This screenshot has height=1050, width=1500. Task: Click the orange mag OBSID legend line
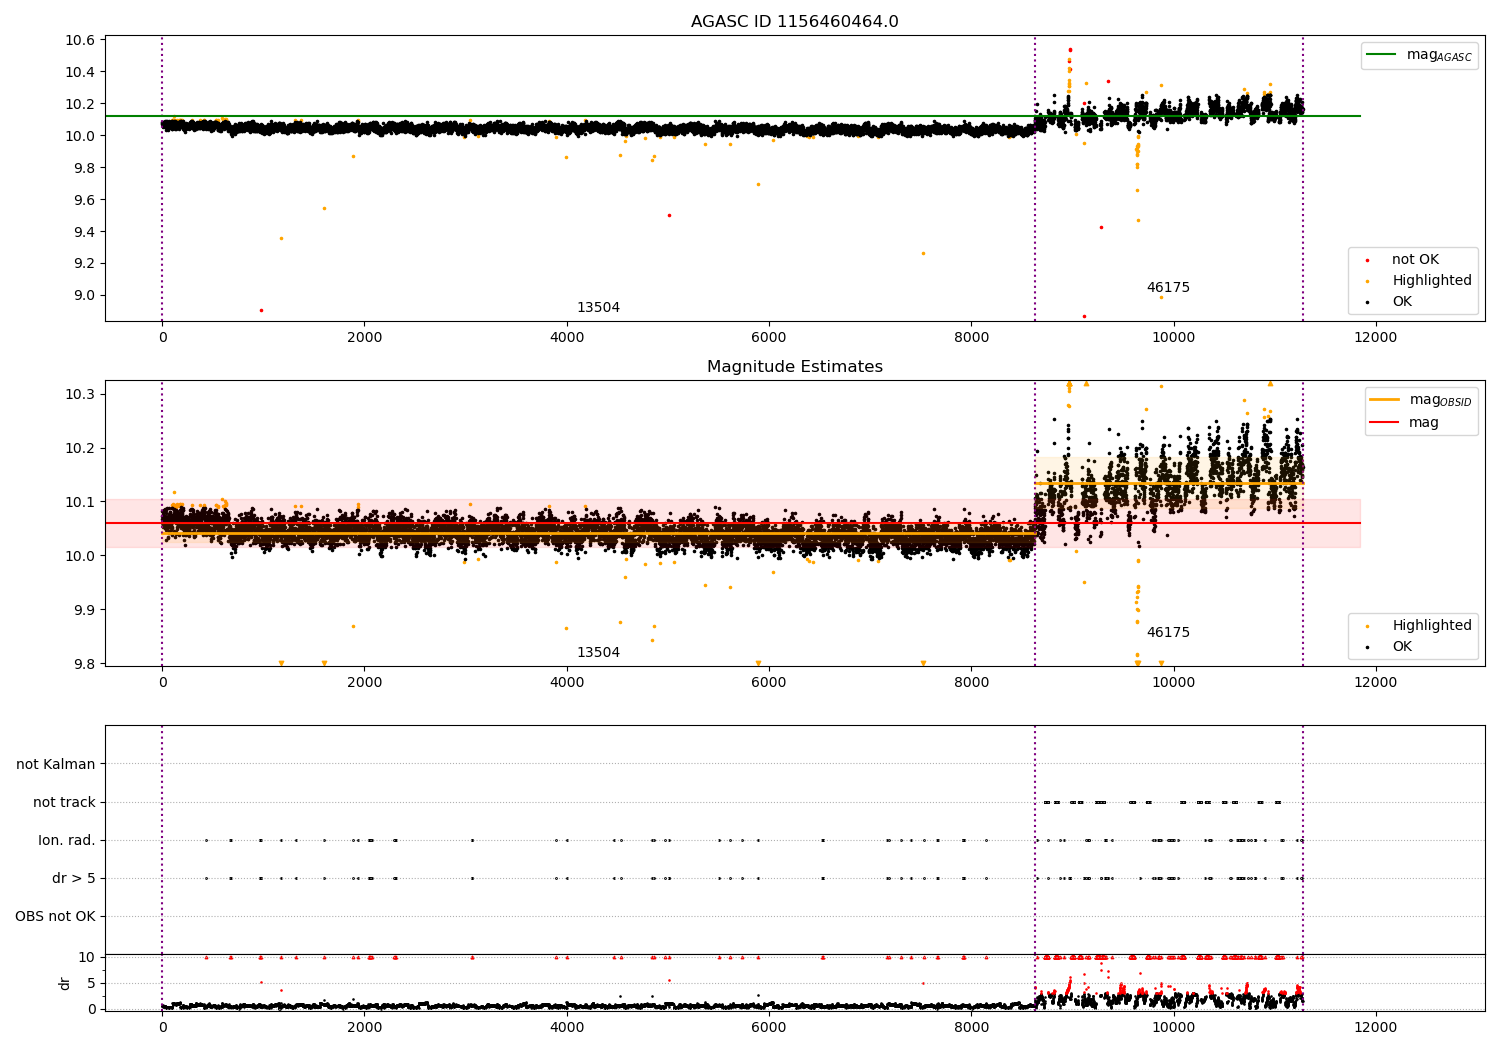click(1385, 400)
